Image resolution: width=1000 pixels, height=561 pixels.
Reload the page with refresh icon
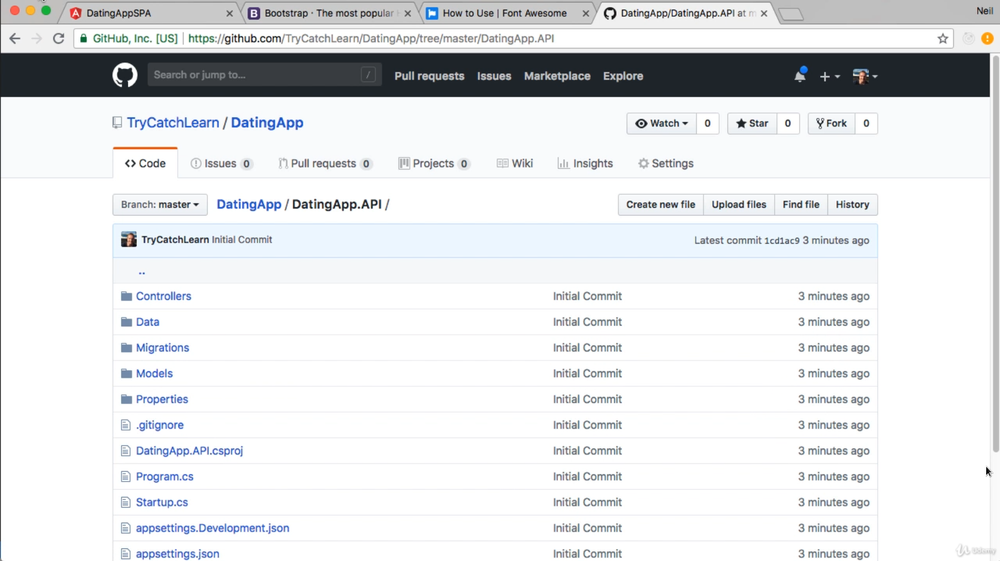[58, 38]
